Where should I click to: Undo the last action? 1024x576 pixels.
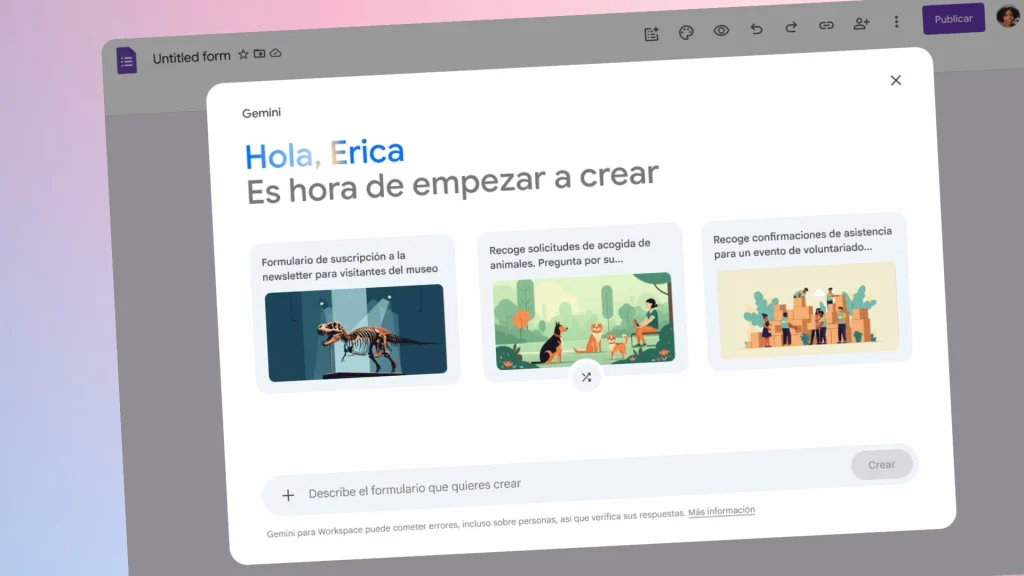point(756,29)
